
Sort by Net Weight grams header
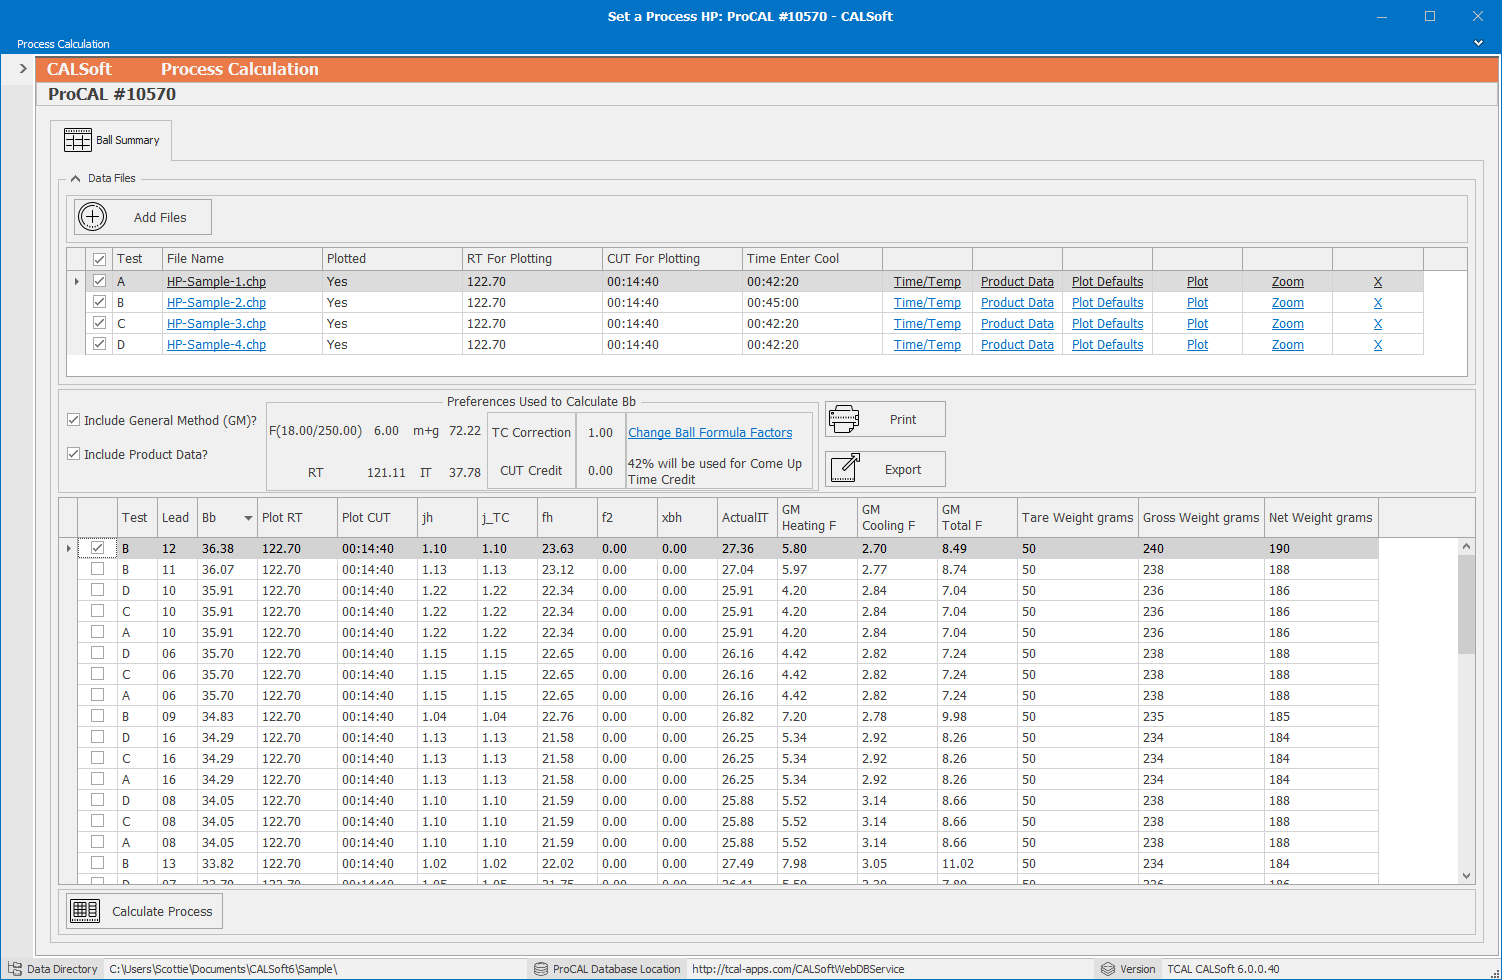(1321, 518)
